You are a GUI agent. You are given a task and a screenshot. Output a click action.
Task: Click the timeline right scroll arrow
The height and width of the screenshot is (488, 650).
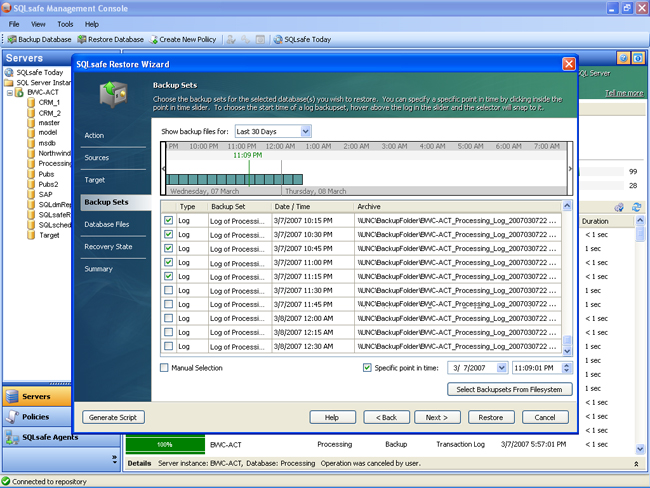point(570,169)
